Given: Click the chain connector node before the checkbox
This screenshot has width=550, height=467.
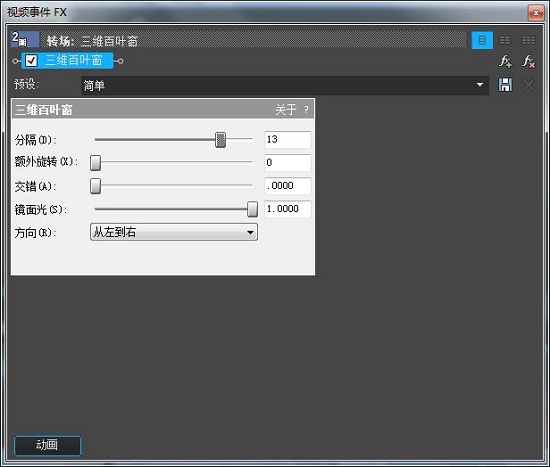Looking at the screenshot, I should [15, 61].
